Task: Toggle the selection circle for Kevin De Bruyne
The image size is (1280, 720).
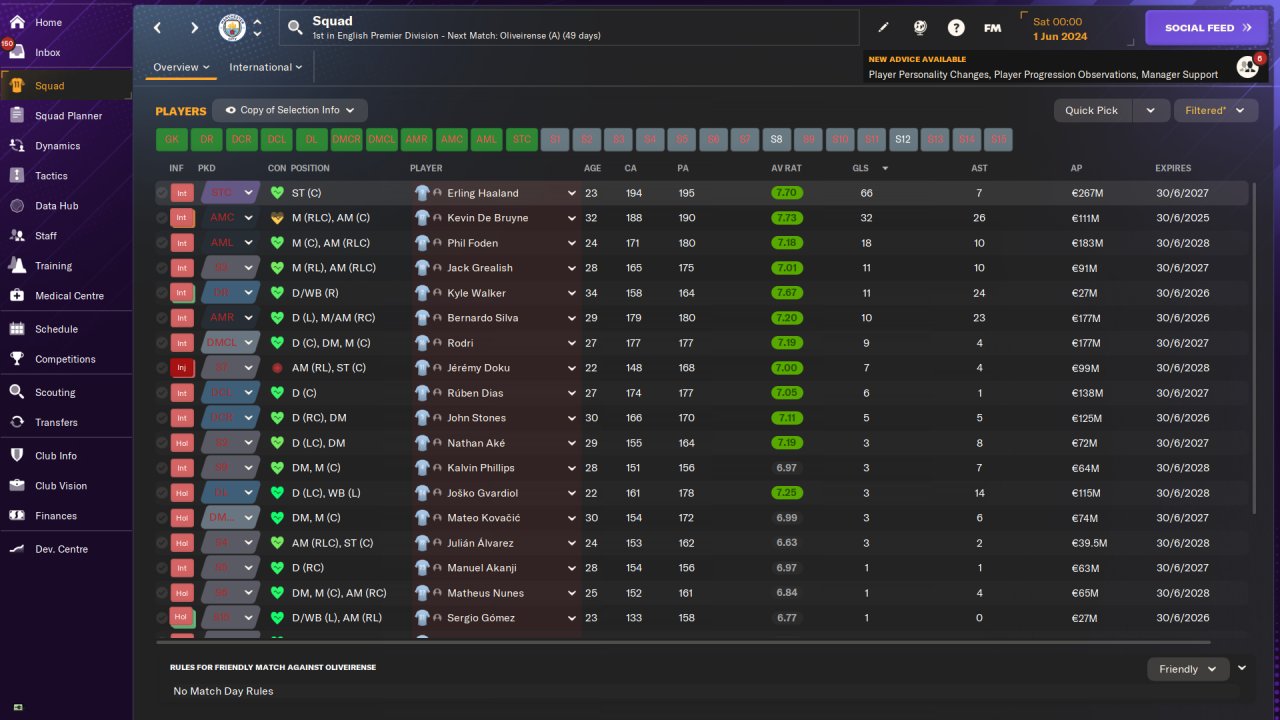Action: 162,218
